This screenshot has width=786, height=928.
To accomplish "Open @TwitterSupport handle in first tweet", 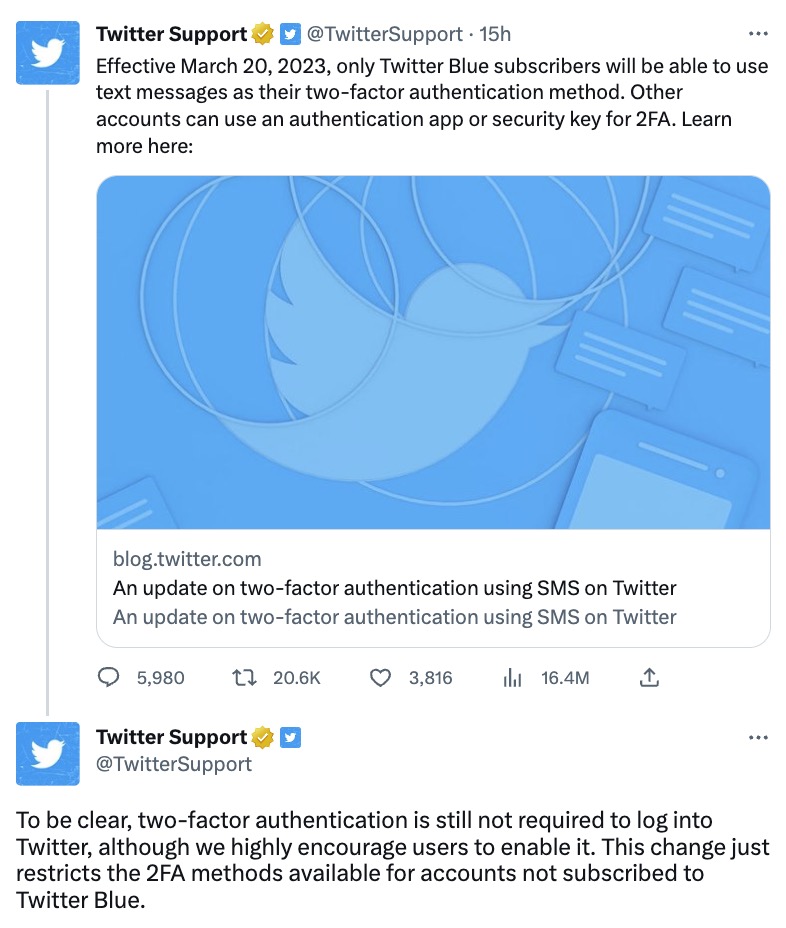I will 384,34.
